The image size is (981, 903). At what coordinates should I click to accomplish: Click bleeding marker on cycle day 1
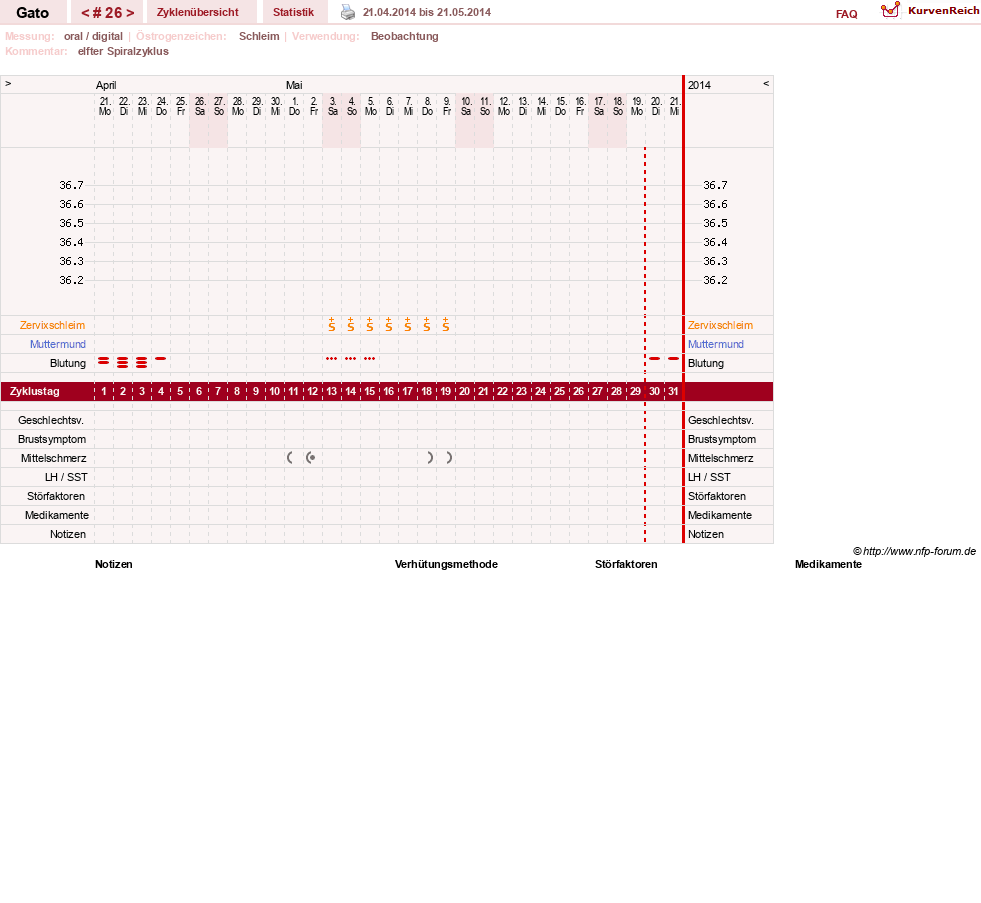103,360
